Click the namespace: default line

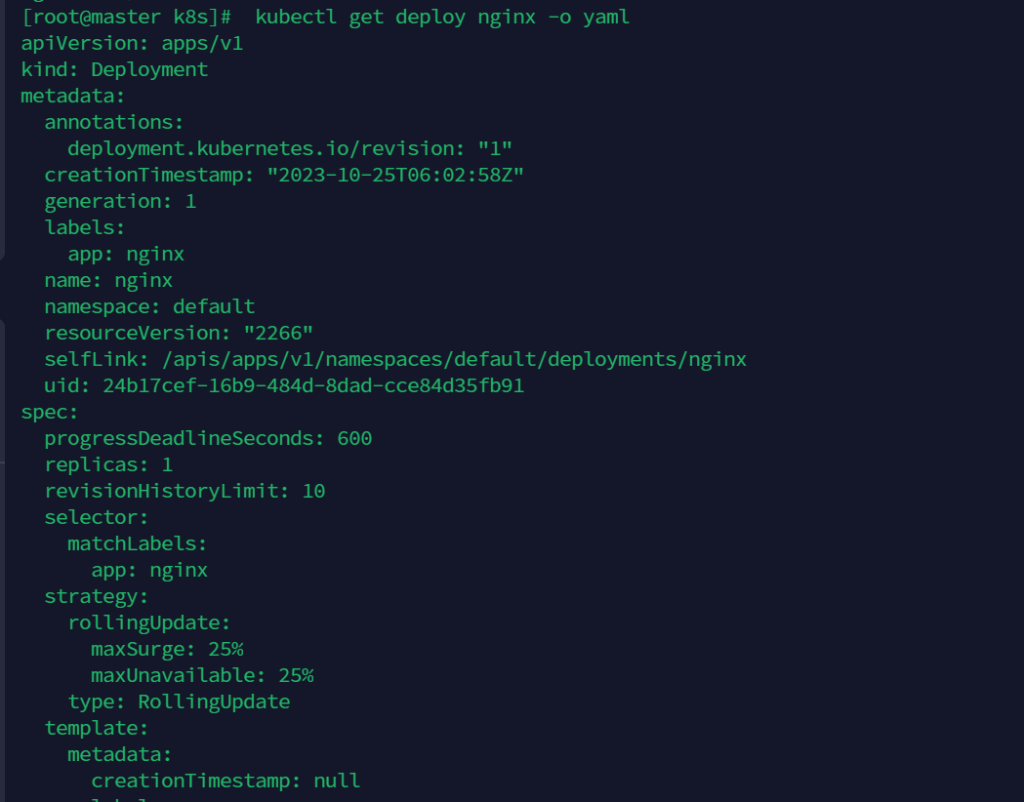tap(149, 306)
